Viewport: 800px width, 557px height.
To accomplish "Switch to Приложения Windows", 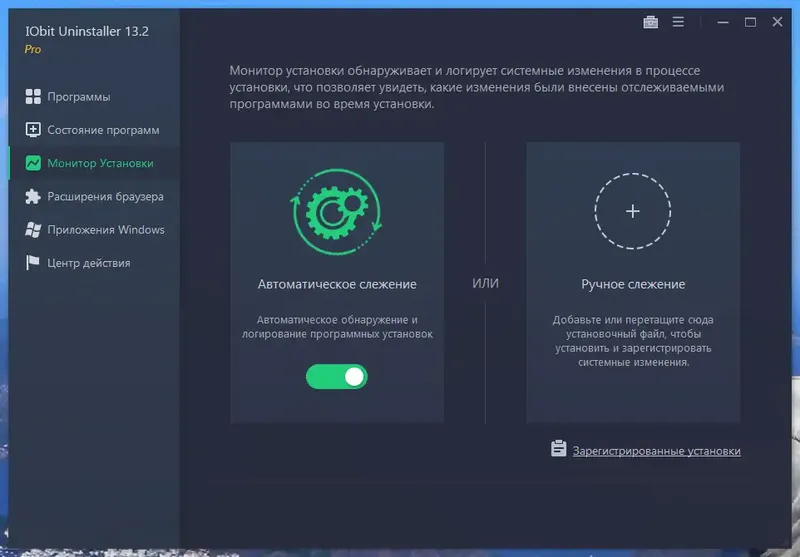I will 106,230.
